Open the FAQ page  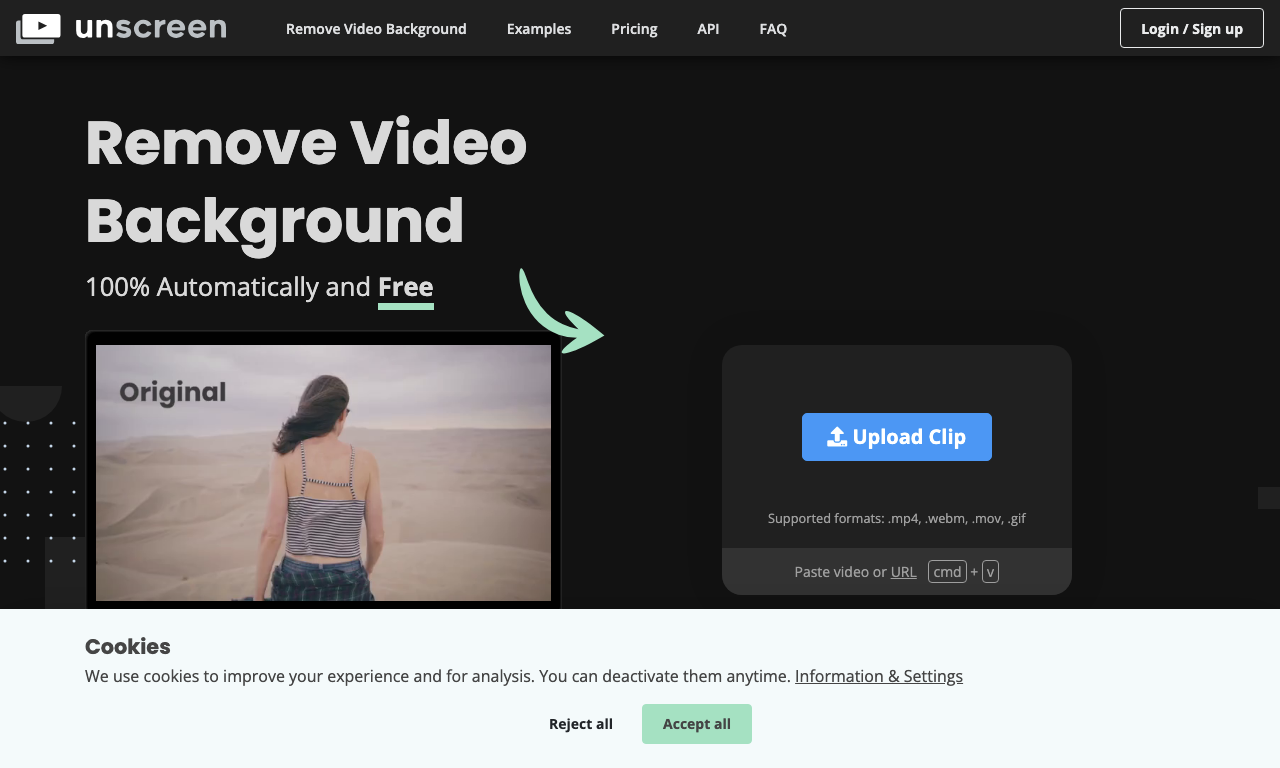point(773,29)
